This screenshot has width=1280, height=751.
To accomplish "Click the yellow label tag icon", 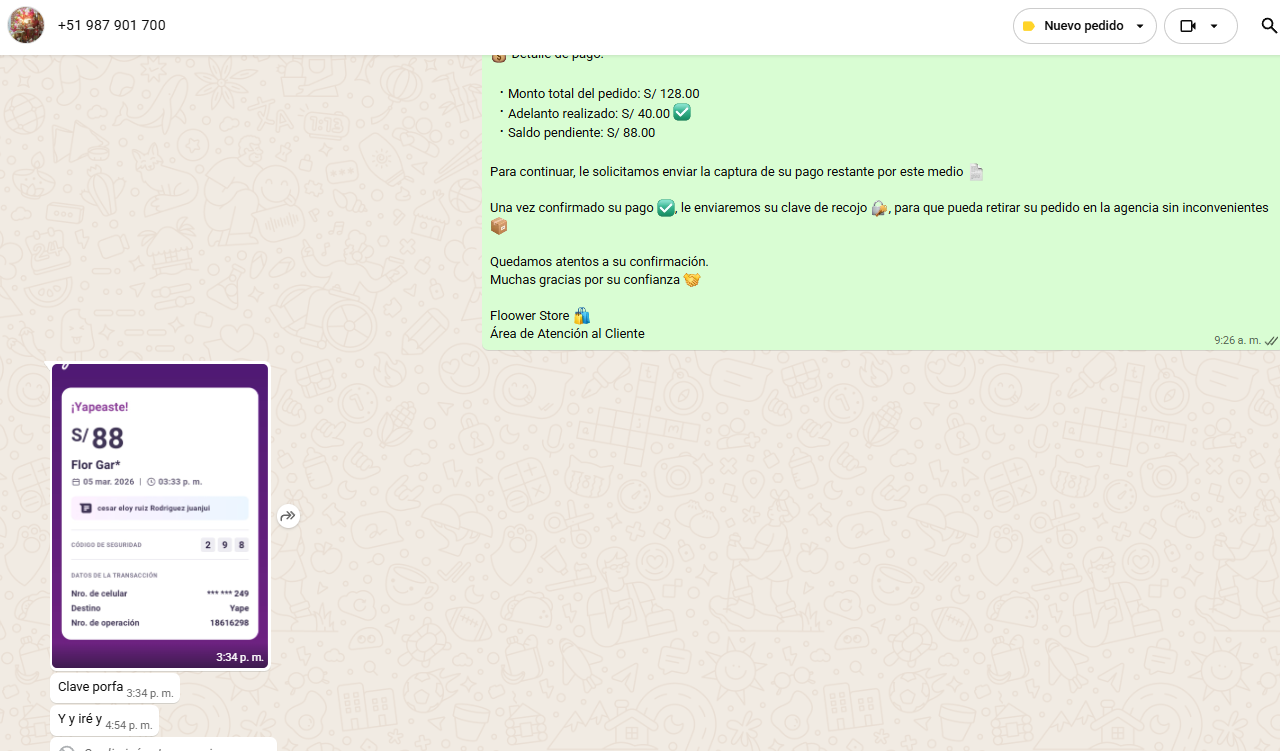I will pyautogui.click(x=1028, y=26).
